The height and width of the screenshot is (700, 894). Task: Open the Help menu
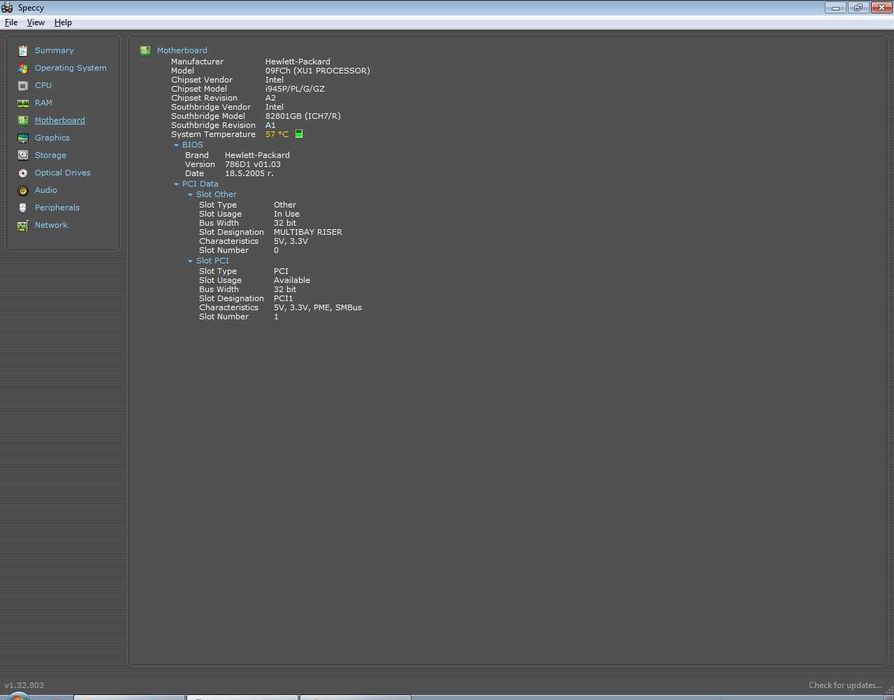[x=63, y=22]
